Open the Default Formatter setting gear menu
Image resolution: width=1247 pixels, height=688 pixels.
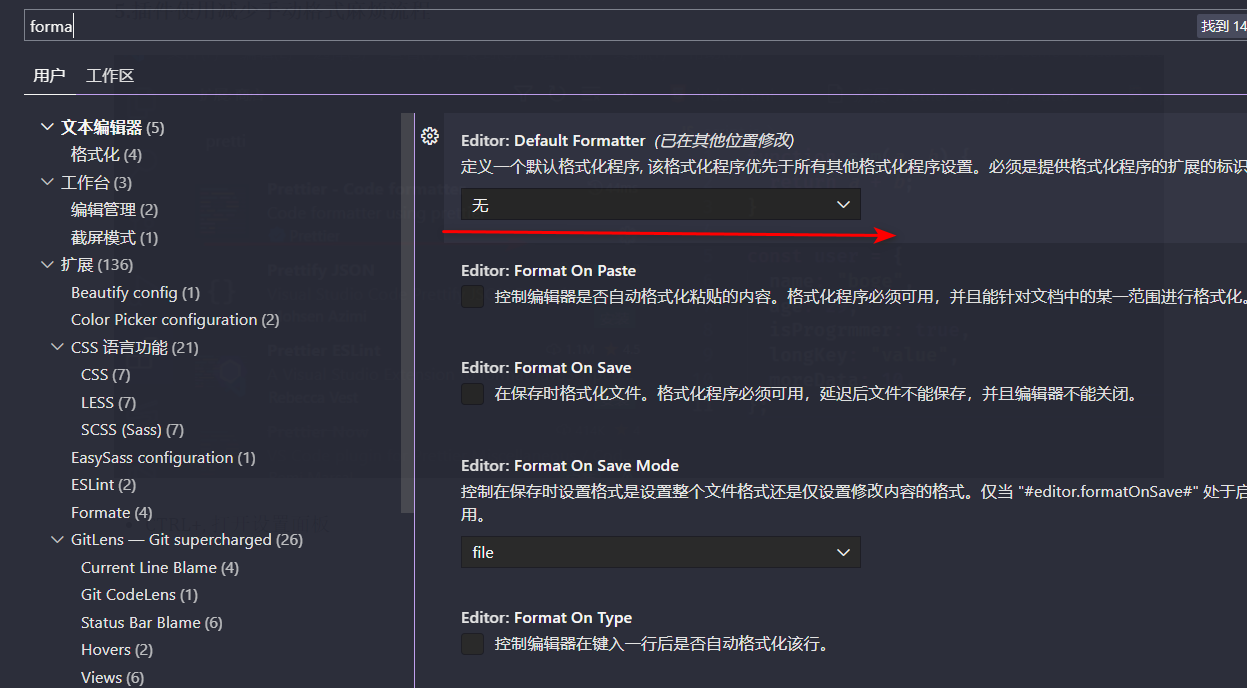(430, 136)
